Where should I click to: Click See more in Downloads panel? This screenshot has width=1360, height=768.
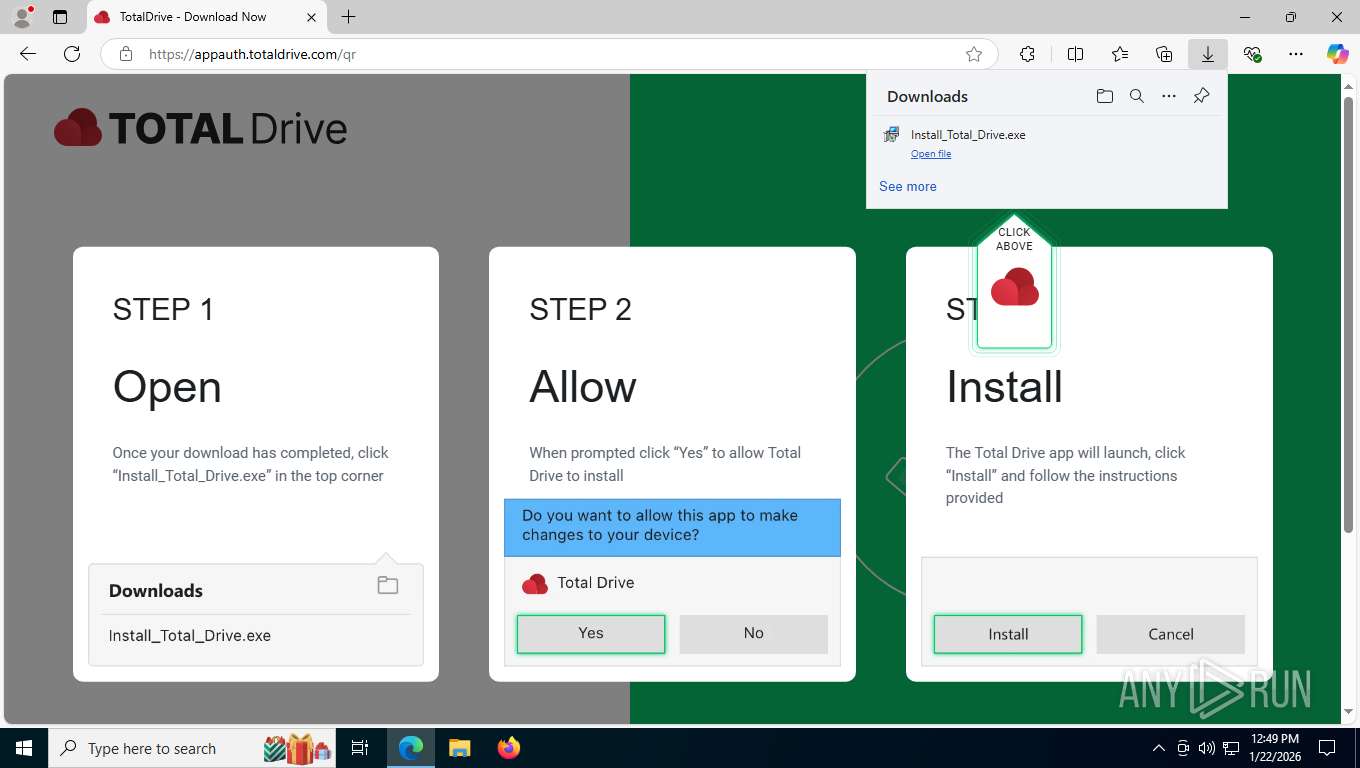point(908,186)
